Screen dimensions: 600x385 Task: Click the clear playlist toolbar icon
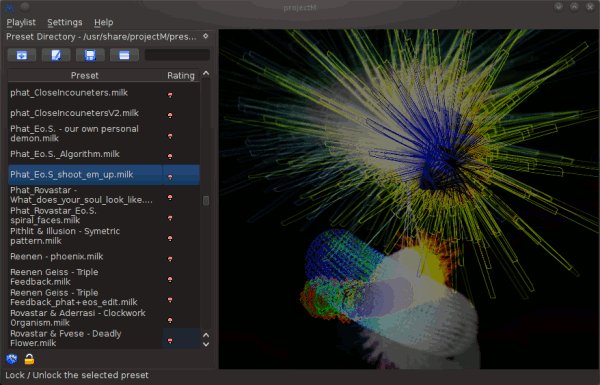point(124,55)
